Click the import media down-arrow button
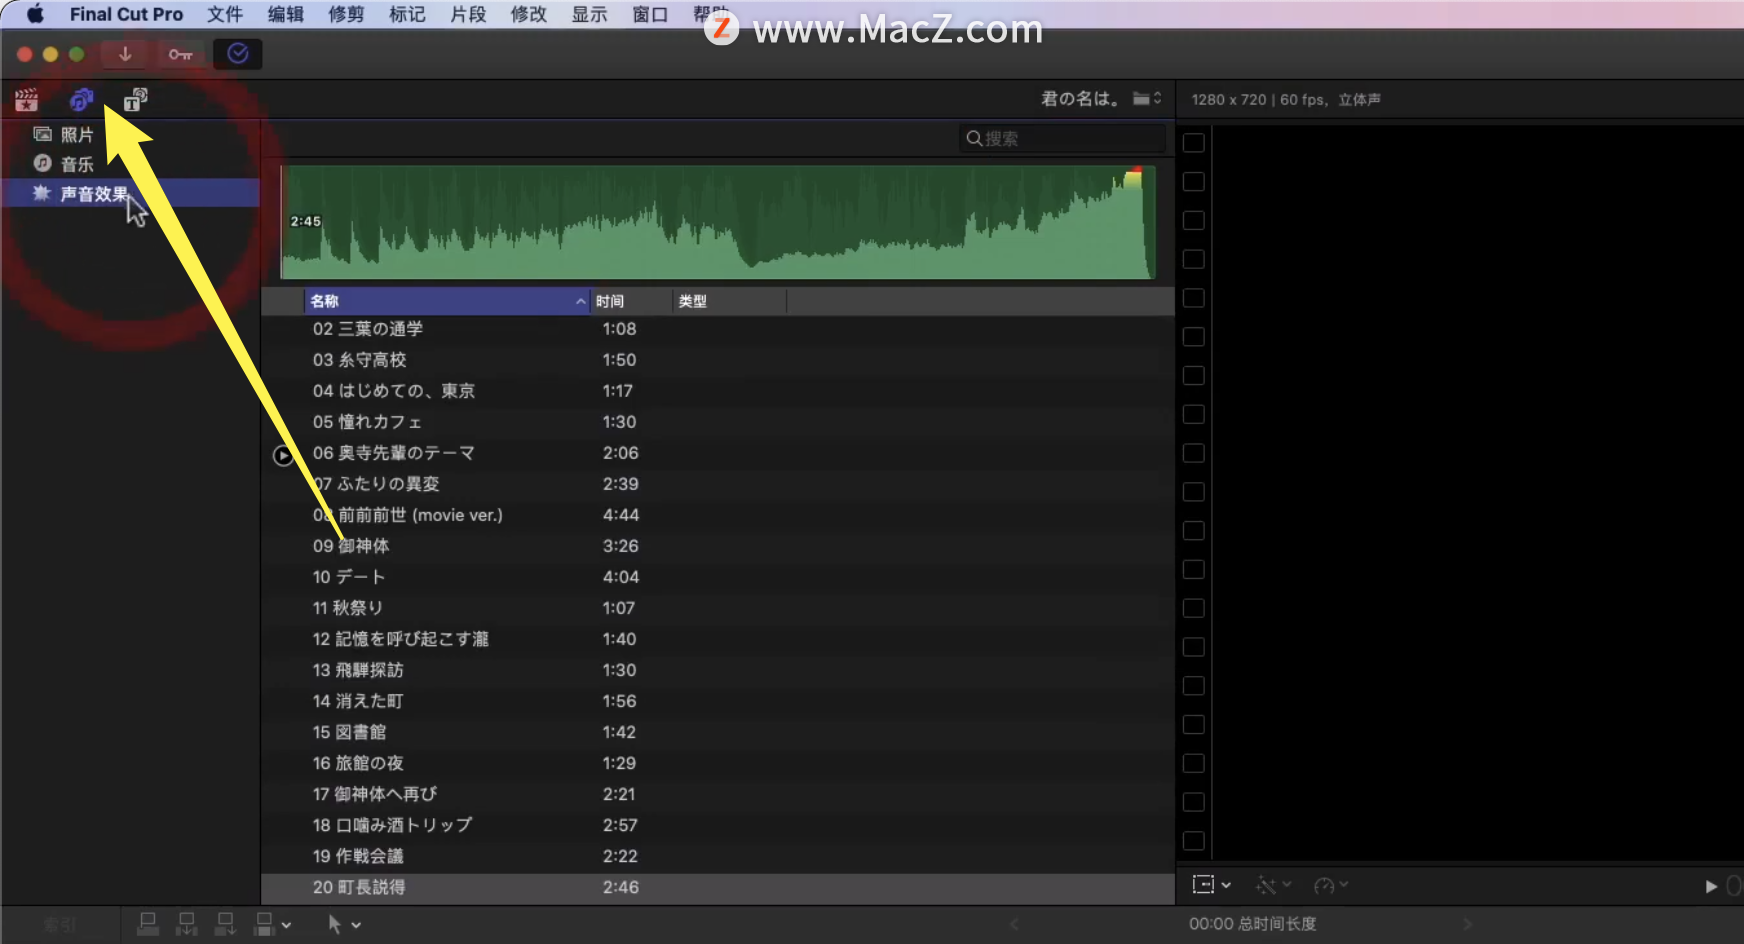 point(125,54)
